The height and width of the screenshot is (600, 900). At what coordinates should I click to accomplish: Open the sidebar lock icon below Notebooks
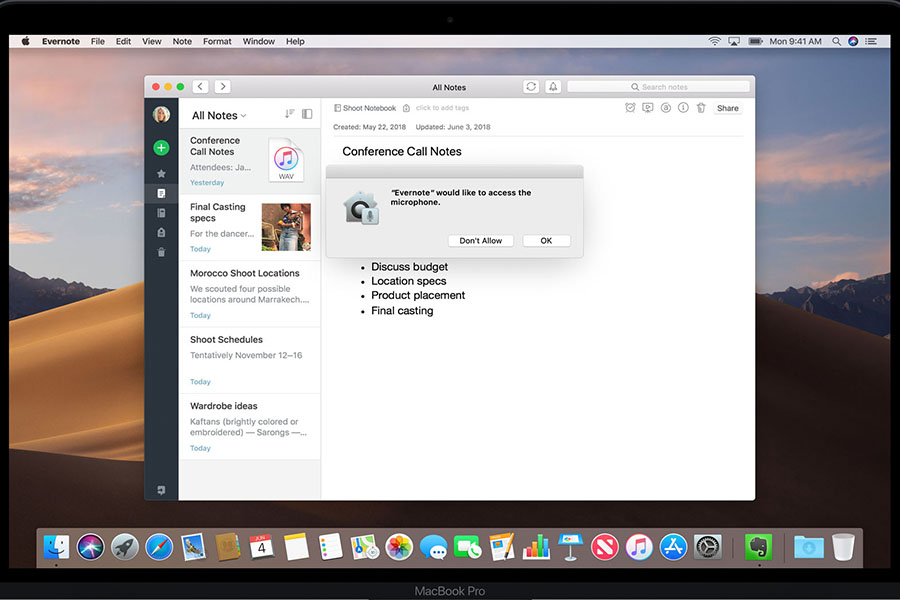(161, 233)
